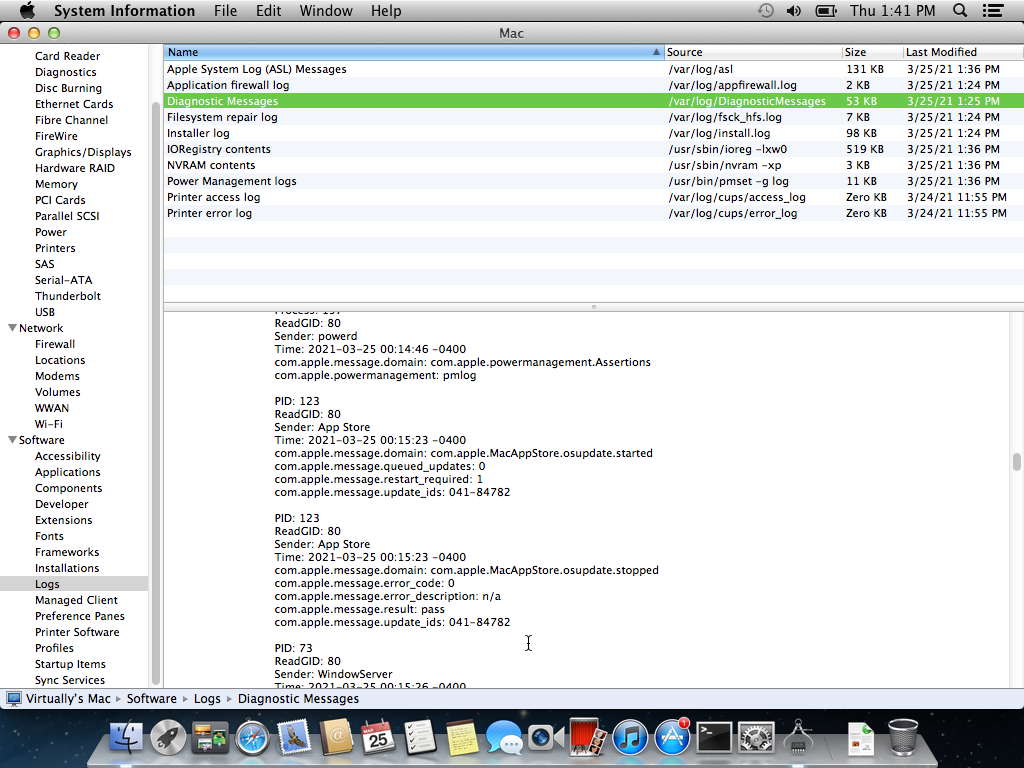Select Memory in the sidebar
The width and height of the screenshot is (1024, 768).
[x=56, y=184]
